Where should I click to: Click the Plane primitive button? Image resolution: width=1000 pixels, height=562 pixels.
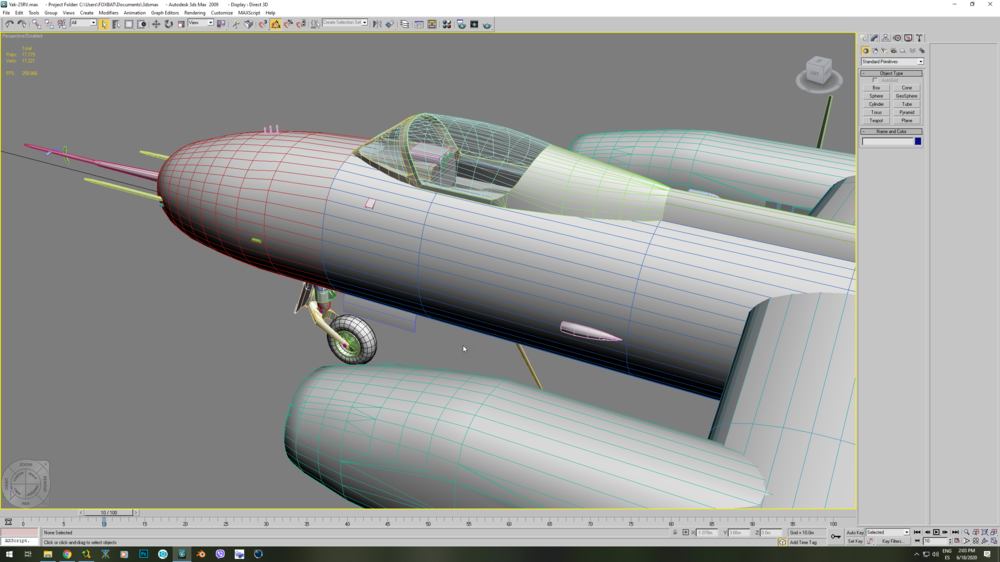(907, 121)
